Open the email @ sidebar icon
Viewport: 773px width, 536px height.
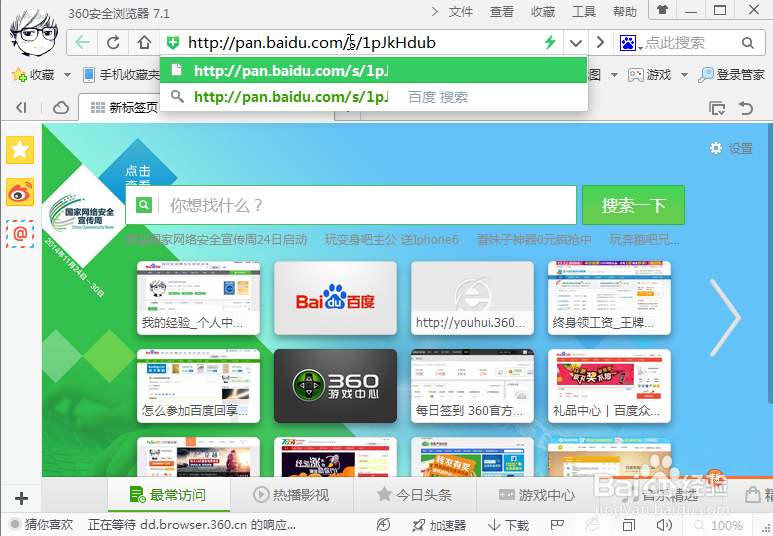[x=20, y=234]
